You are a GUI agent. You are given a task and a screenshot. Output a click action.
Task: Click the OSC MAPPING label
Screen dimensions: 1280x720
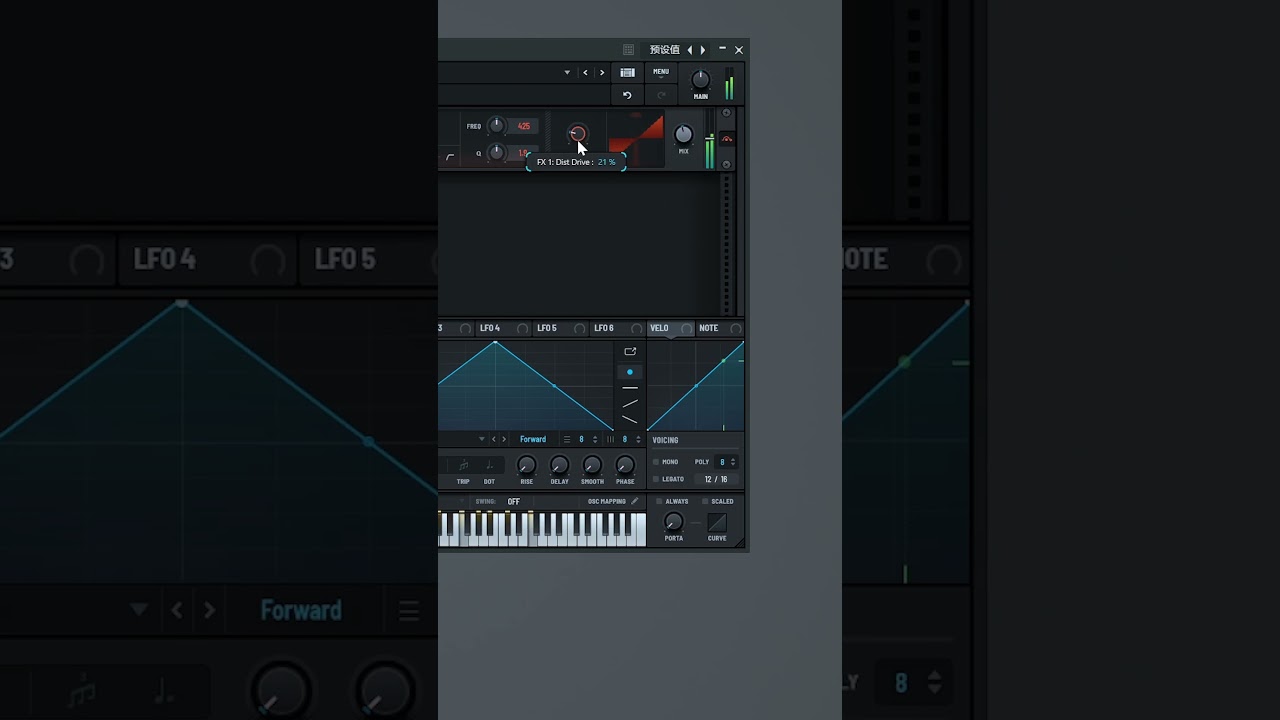tap(607, 501)
